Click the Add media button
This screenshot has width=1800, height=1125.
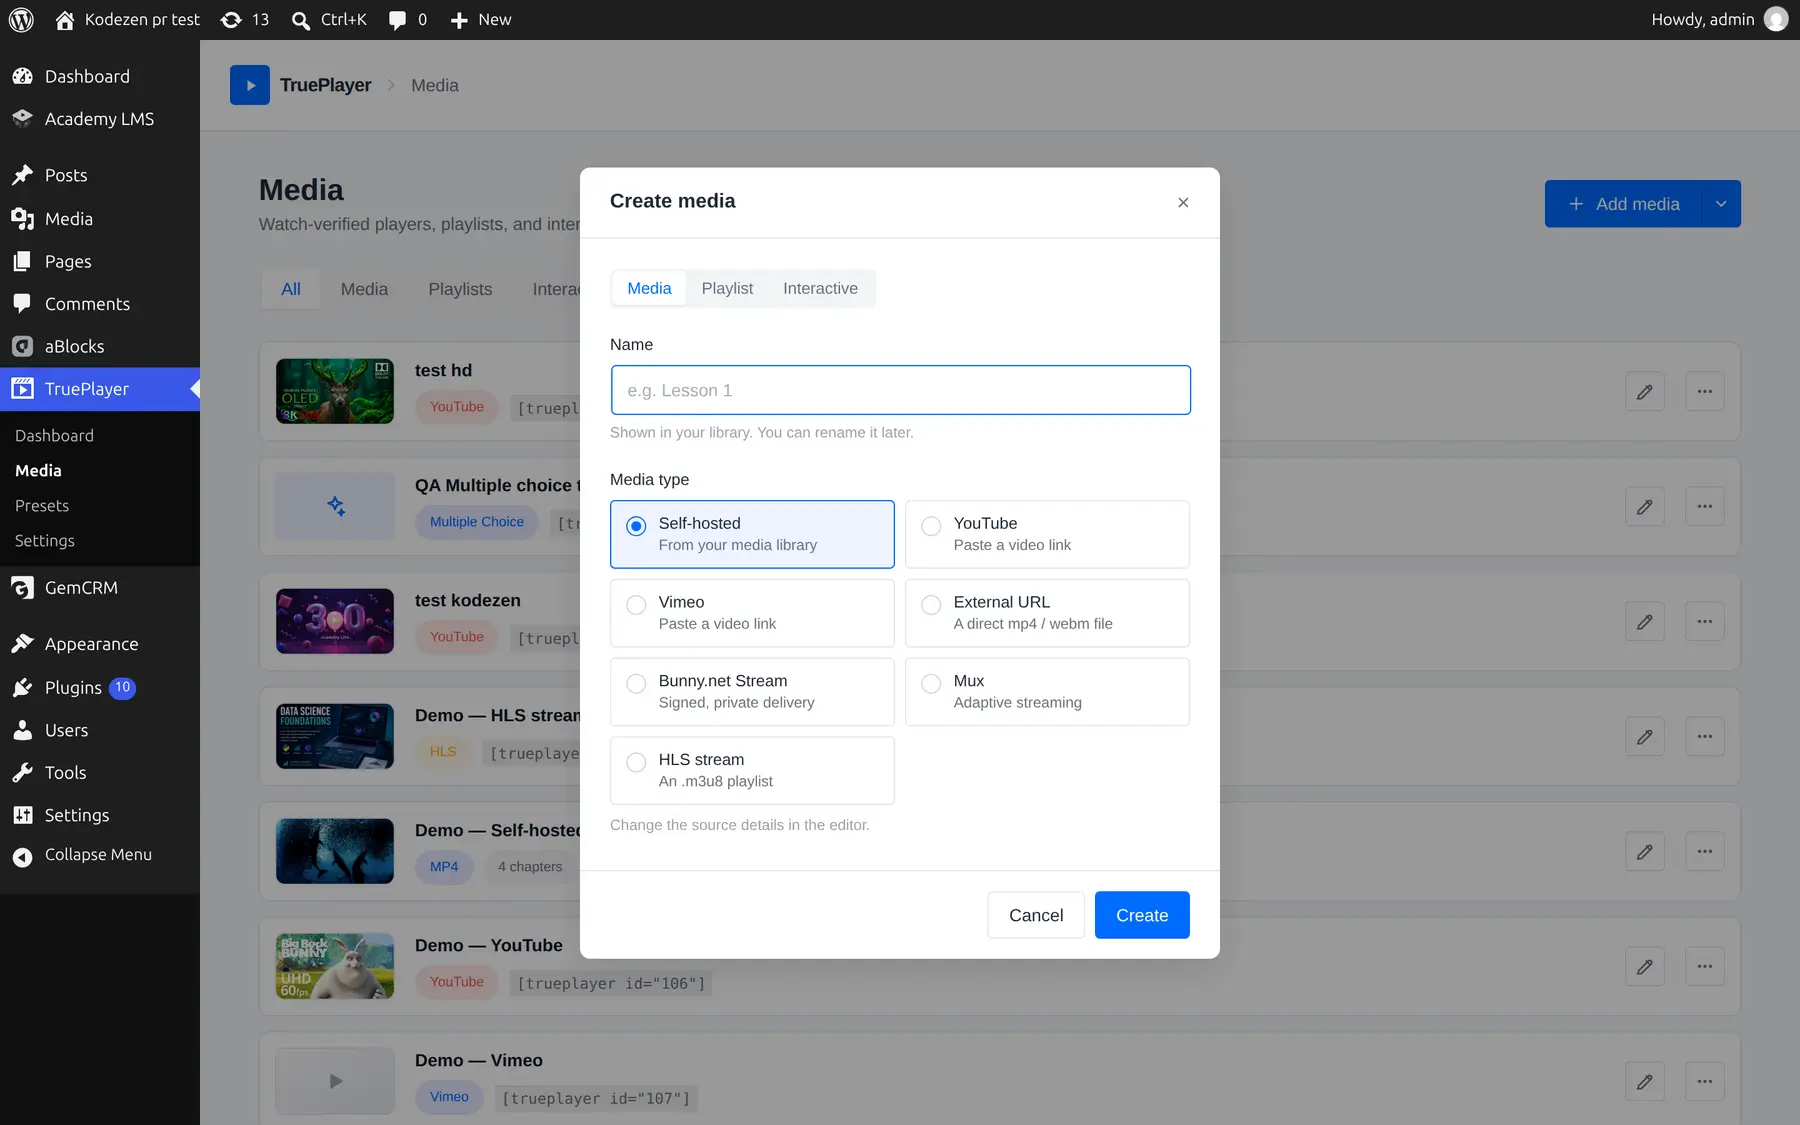(1623, 204)
